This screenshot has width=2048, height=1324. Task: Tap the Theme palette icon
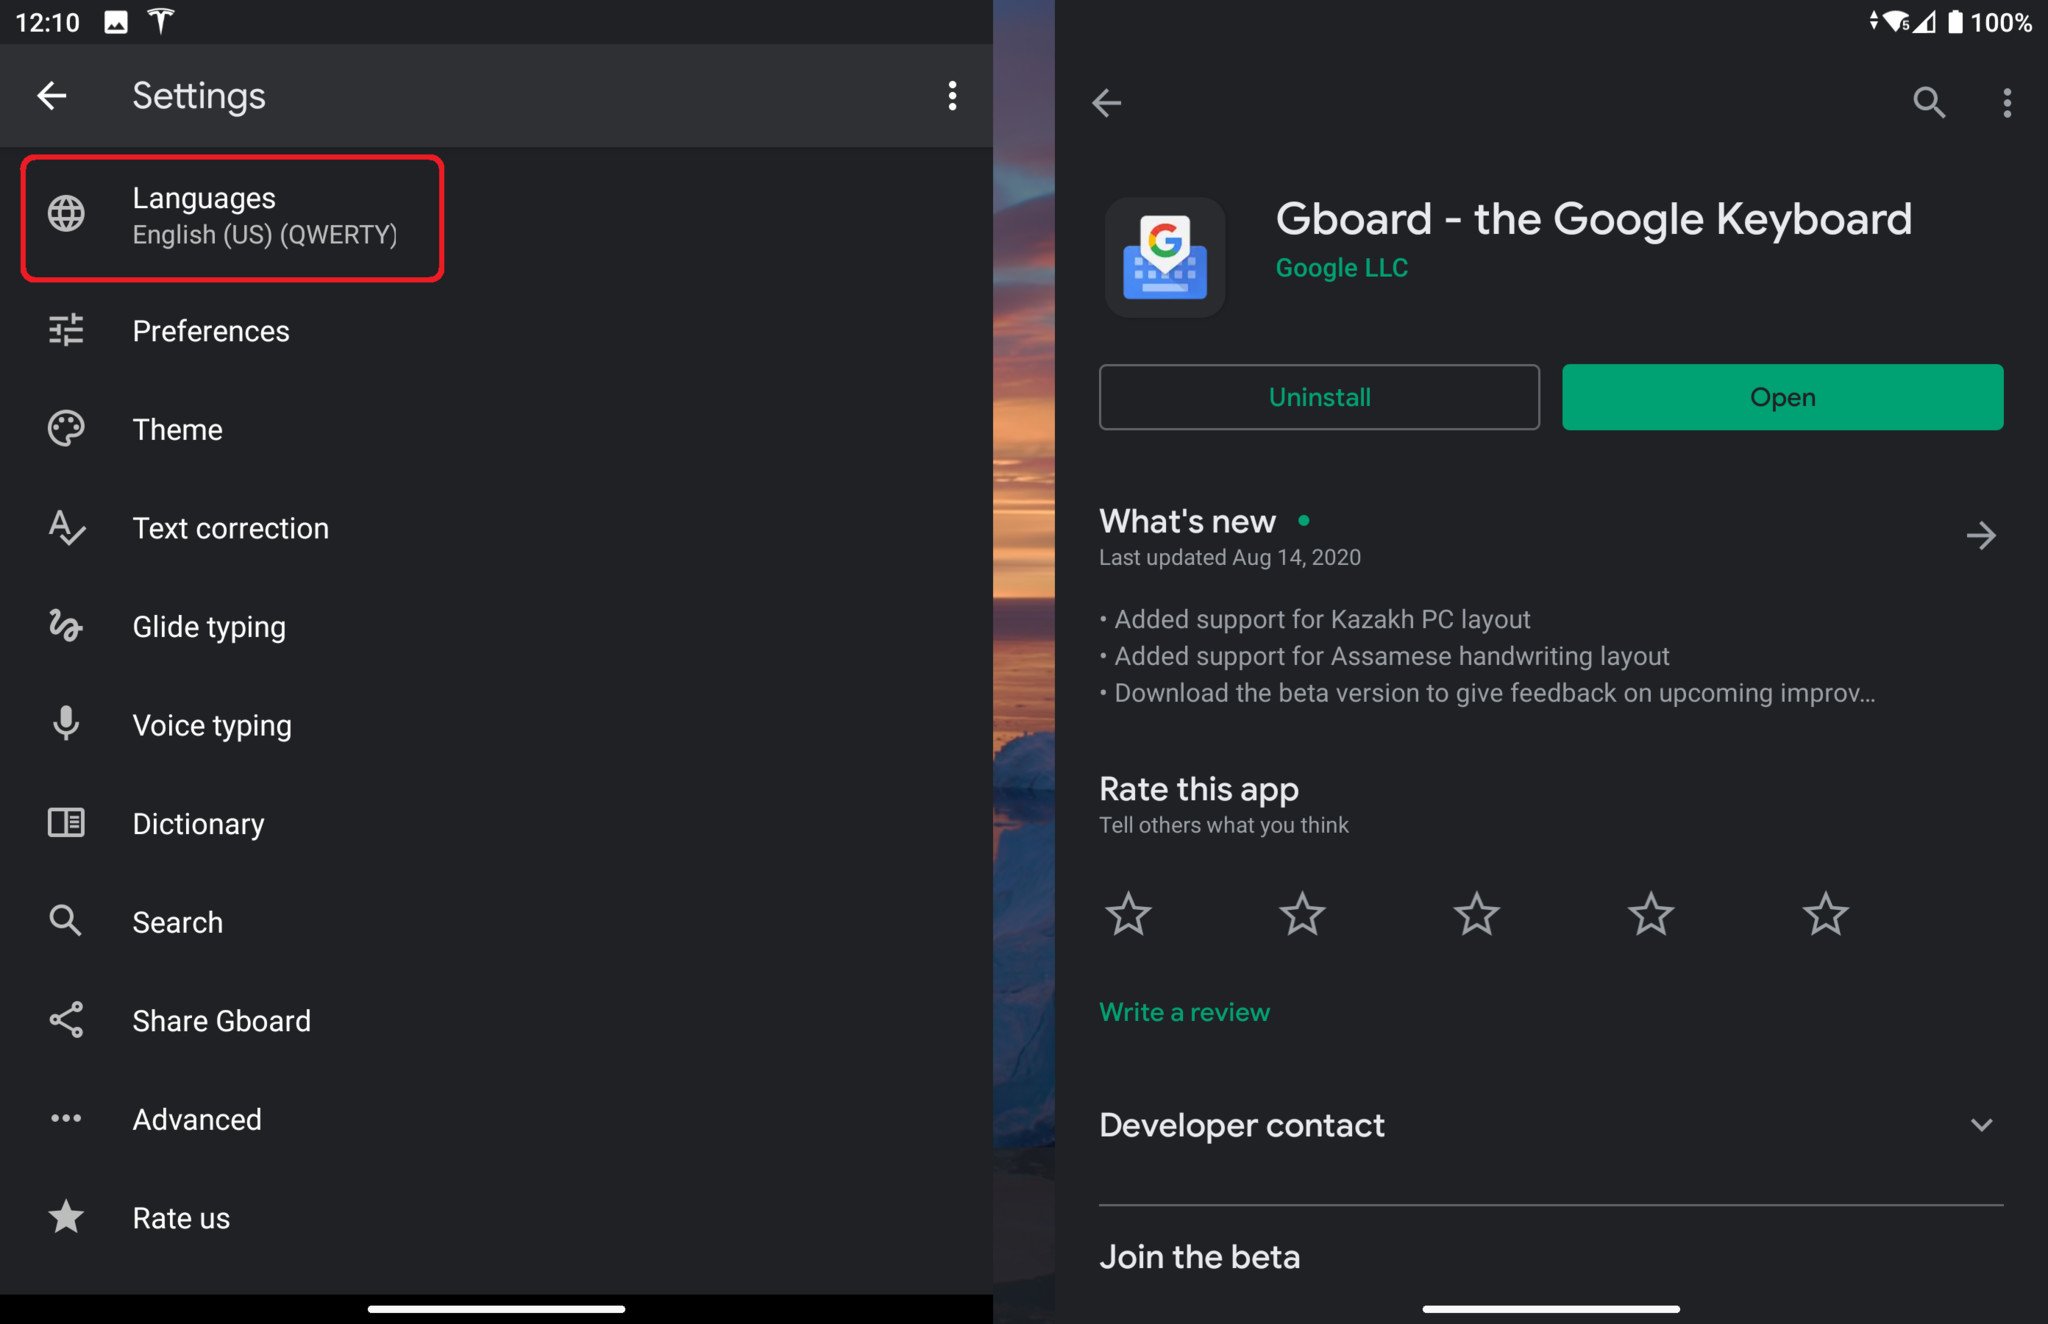point(66,429)
